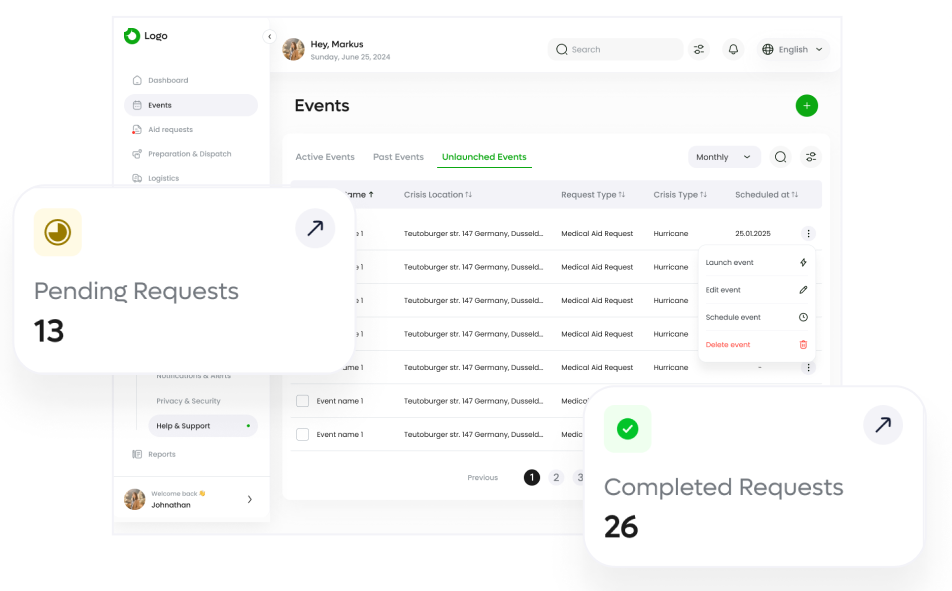Click three-dot menu on first event row
This screenshot has height=591, width=952.
[x=808, y=234]
